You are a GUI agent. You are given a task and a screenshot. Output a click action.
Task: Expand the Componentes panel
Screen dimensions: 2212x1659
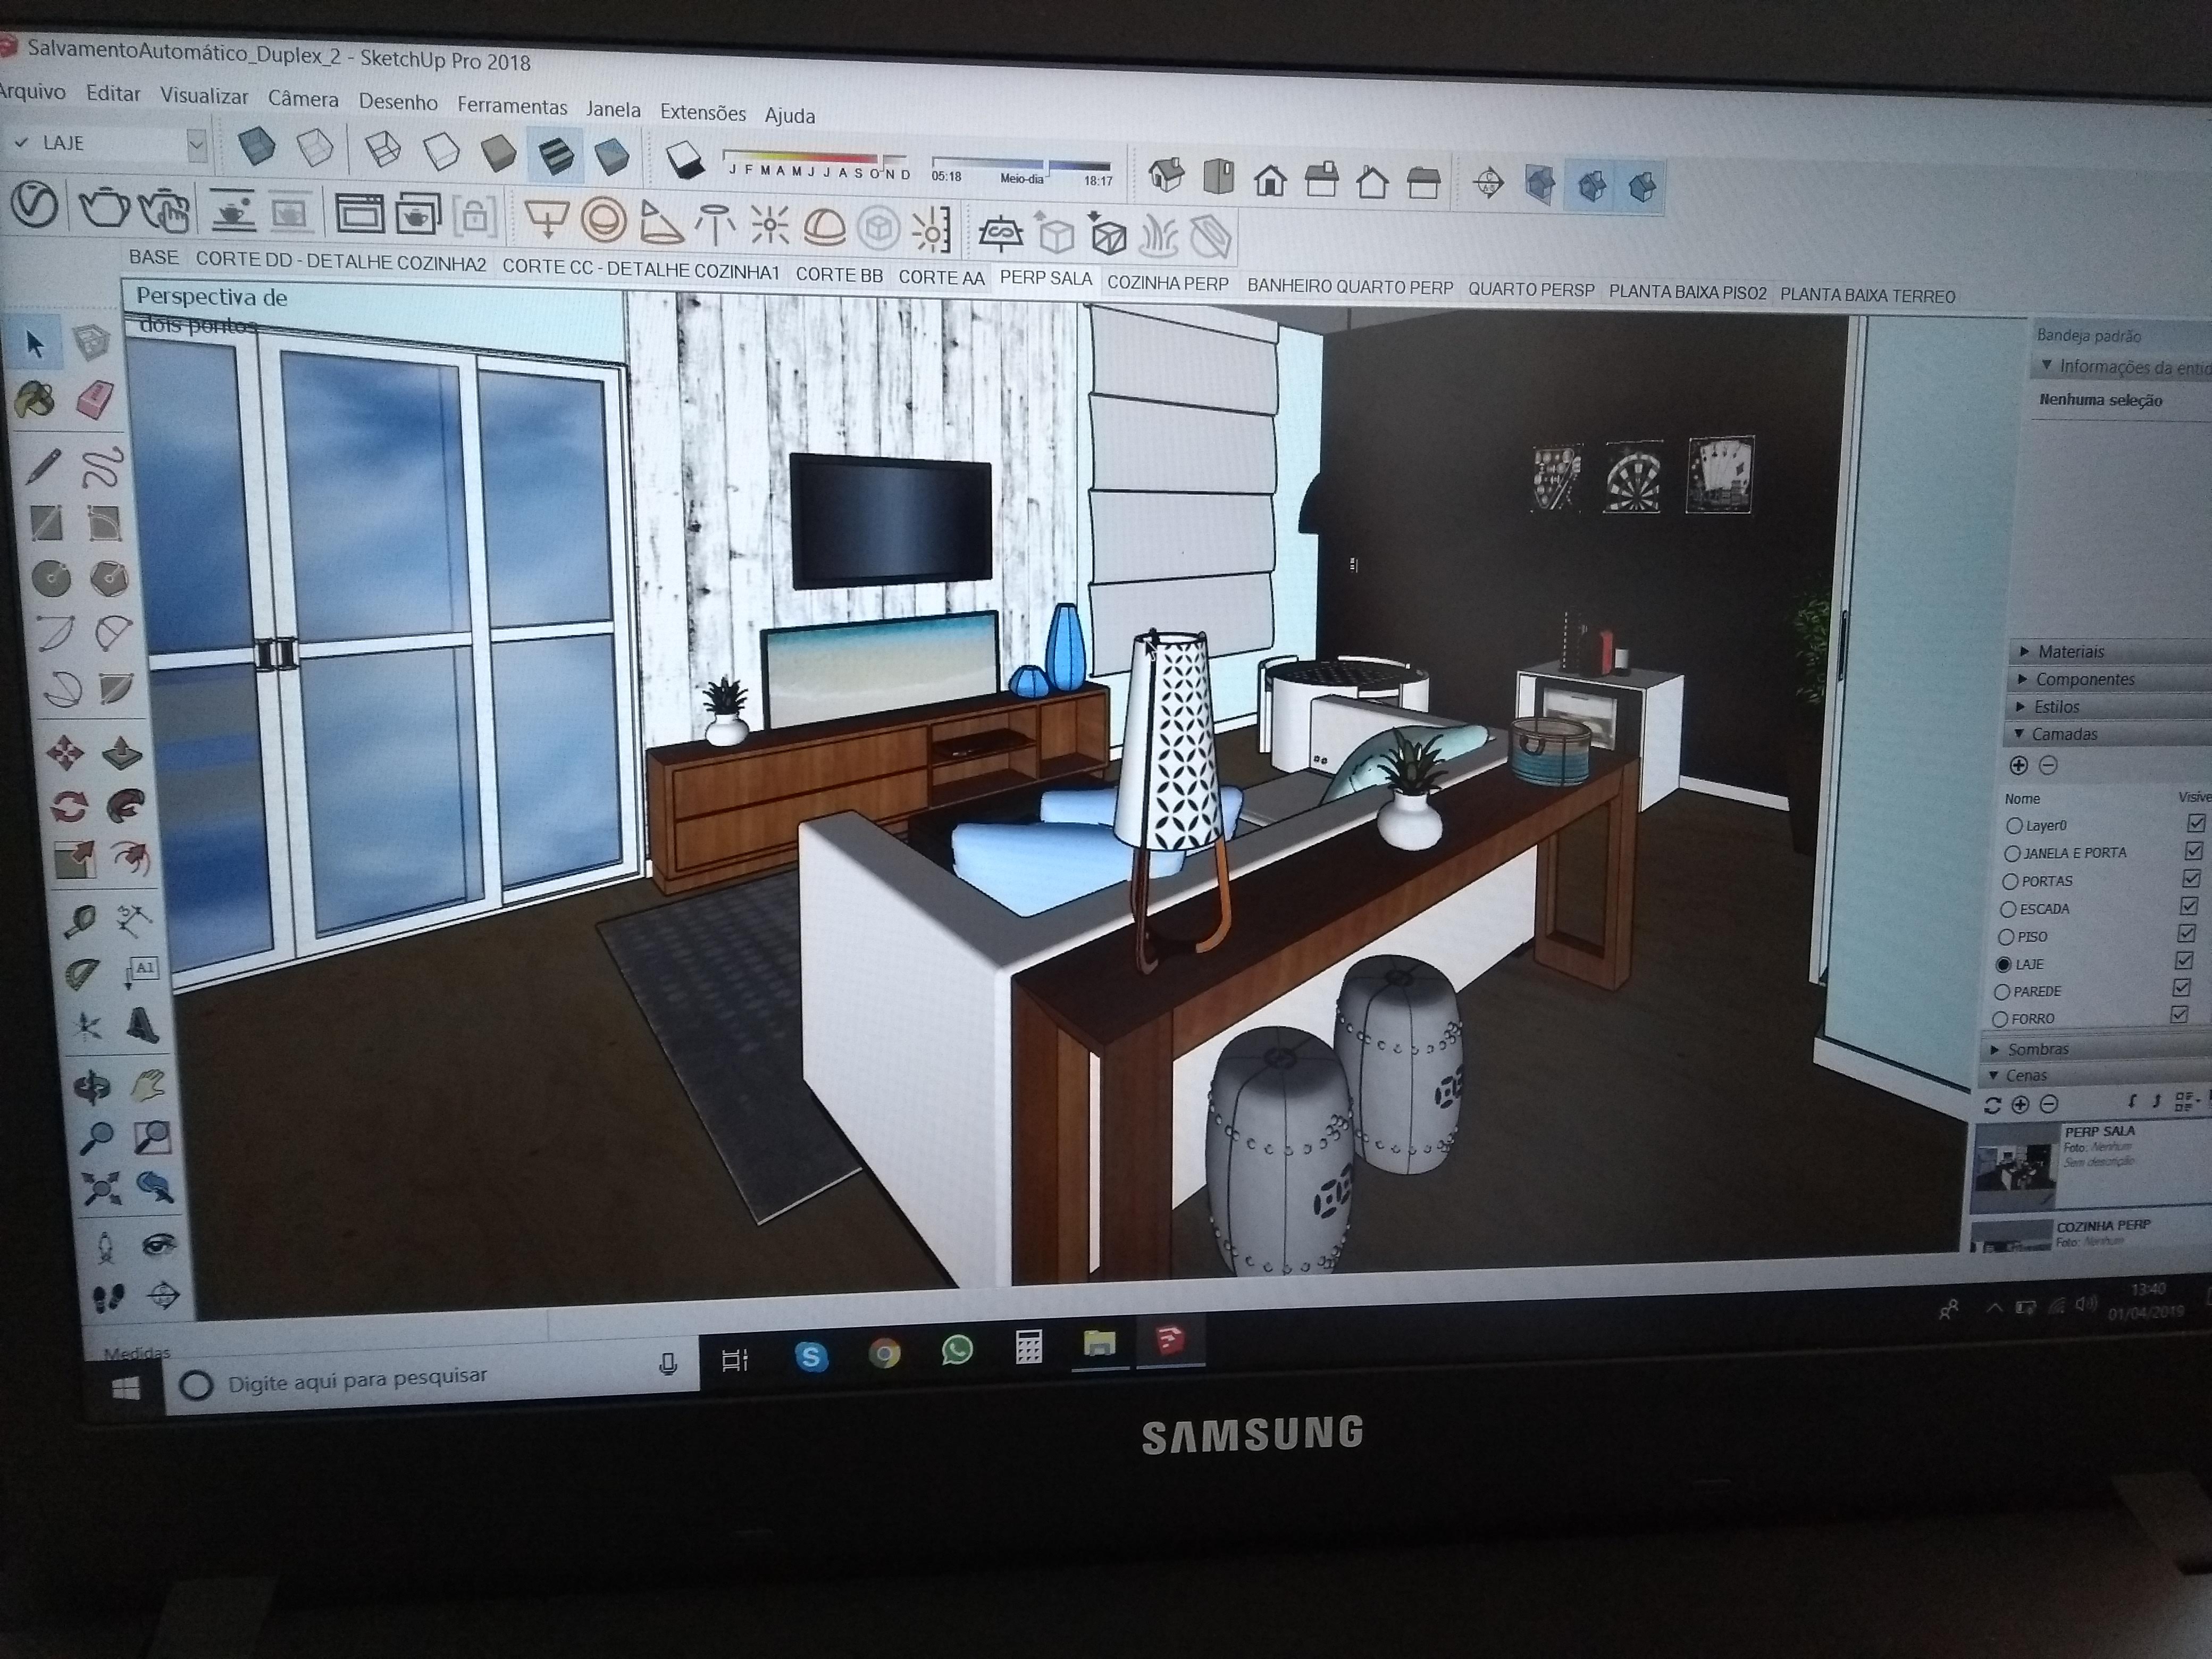click(2108, 680)
